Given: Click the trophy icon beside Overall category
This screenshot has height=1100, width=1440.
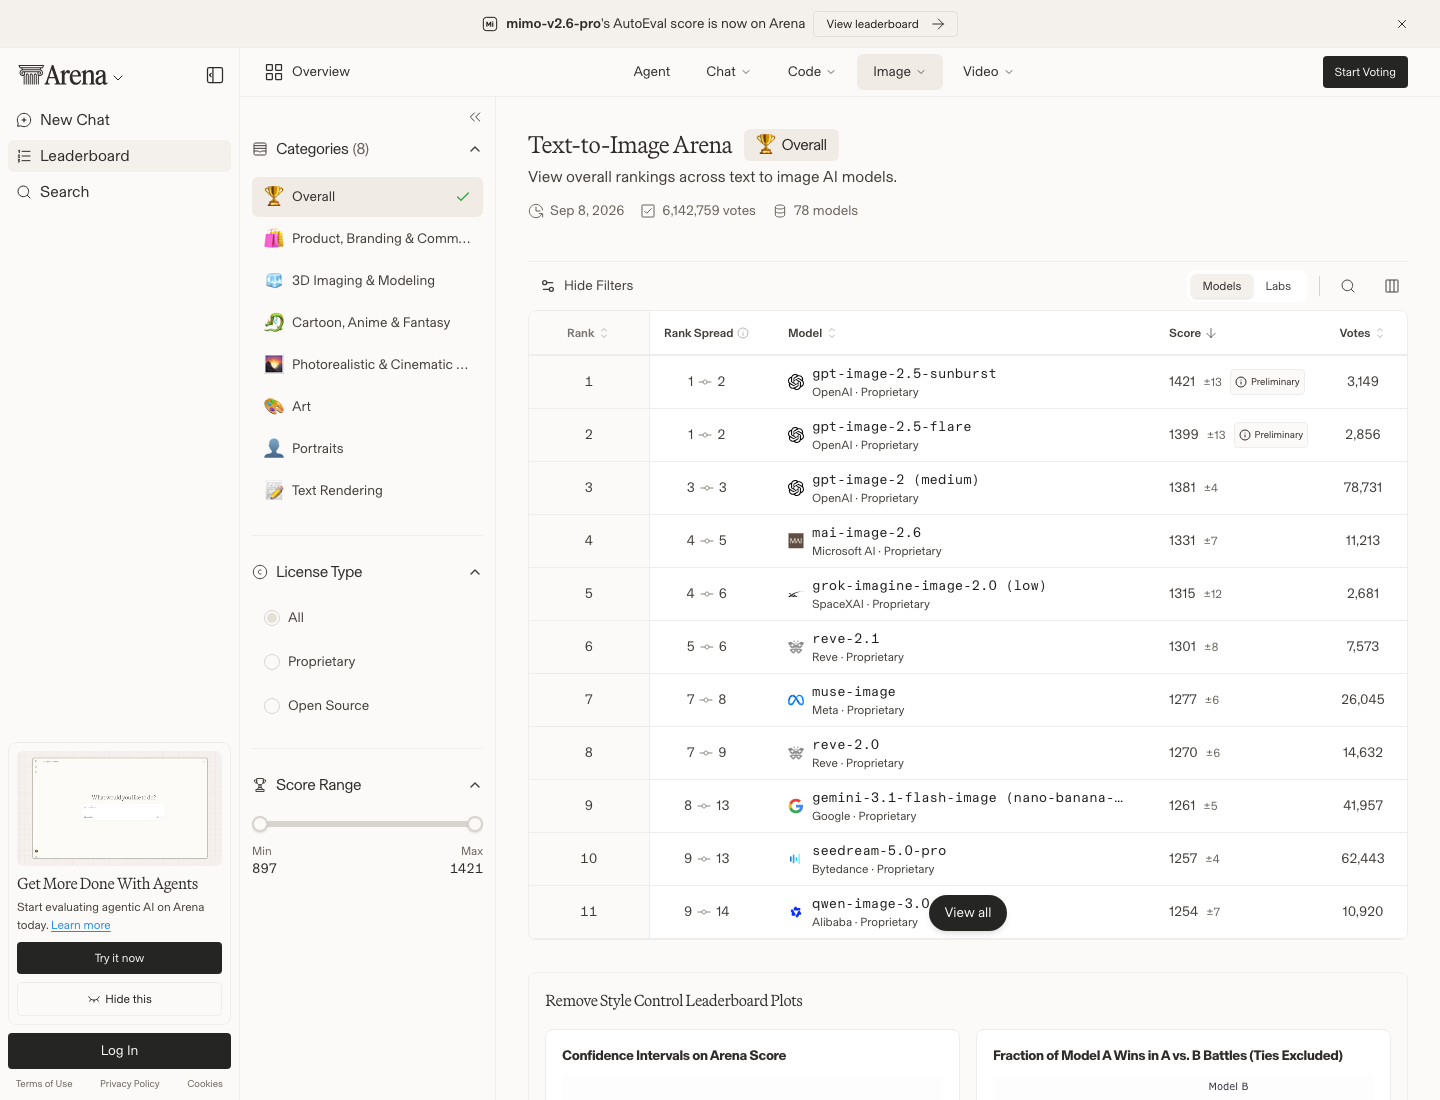Looking at the screenshot, I should (274, 196).
